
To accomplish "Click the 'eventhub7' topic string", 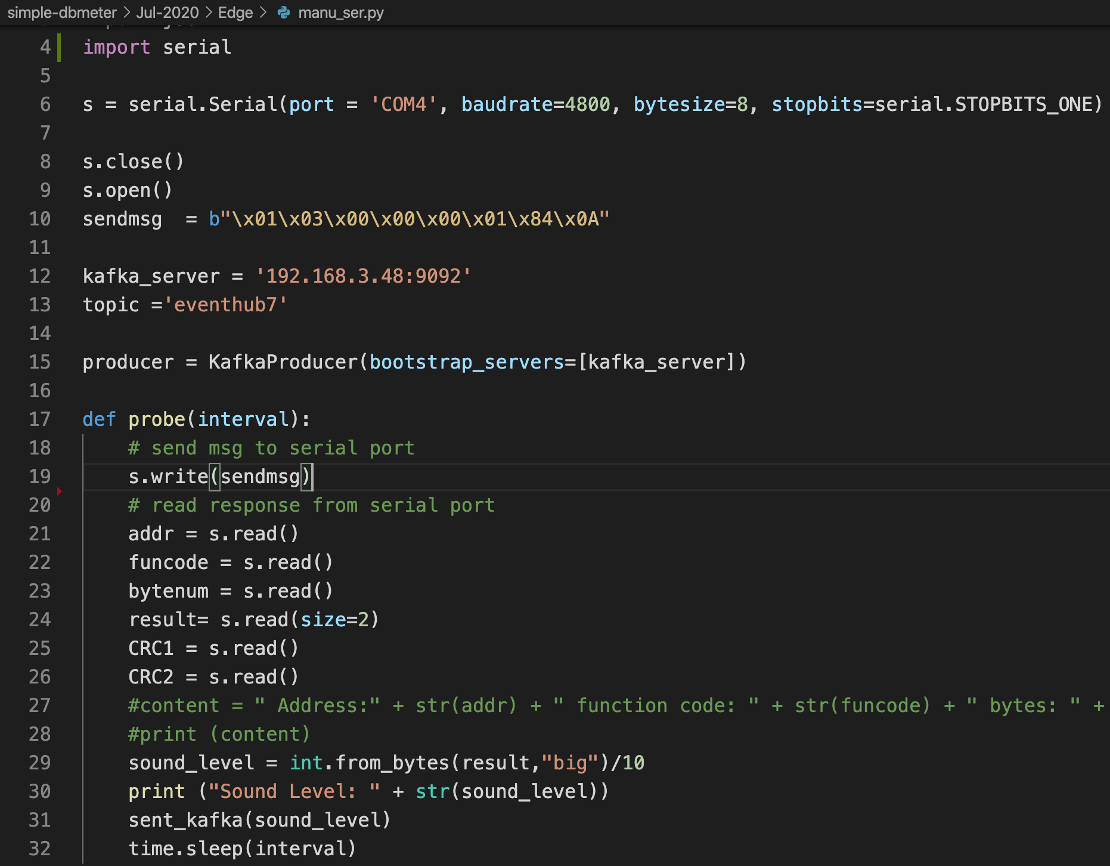I will (225, 305).
